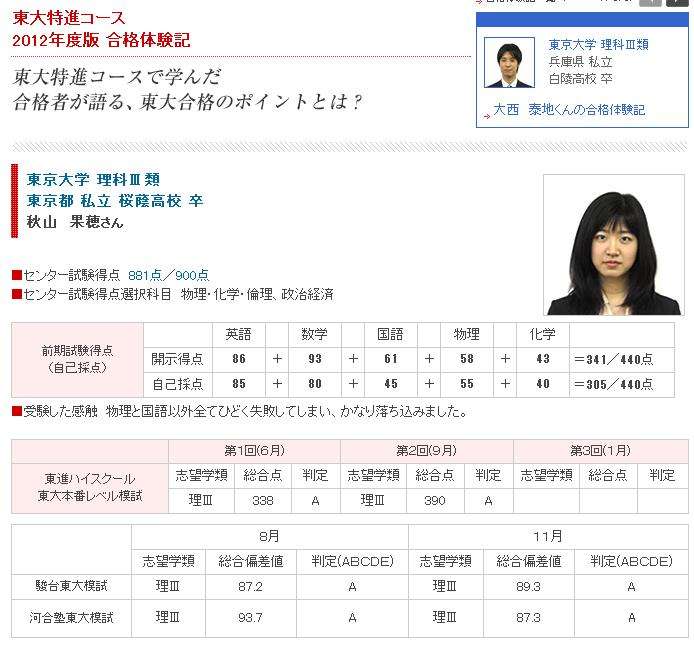Open 大西 泰地くんの合格体験記 link
This screenshot has height=646, width=694.
569,110
